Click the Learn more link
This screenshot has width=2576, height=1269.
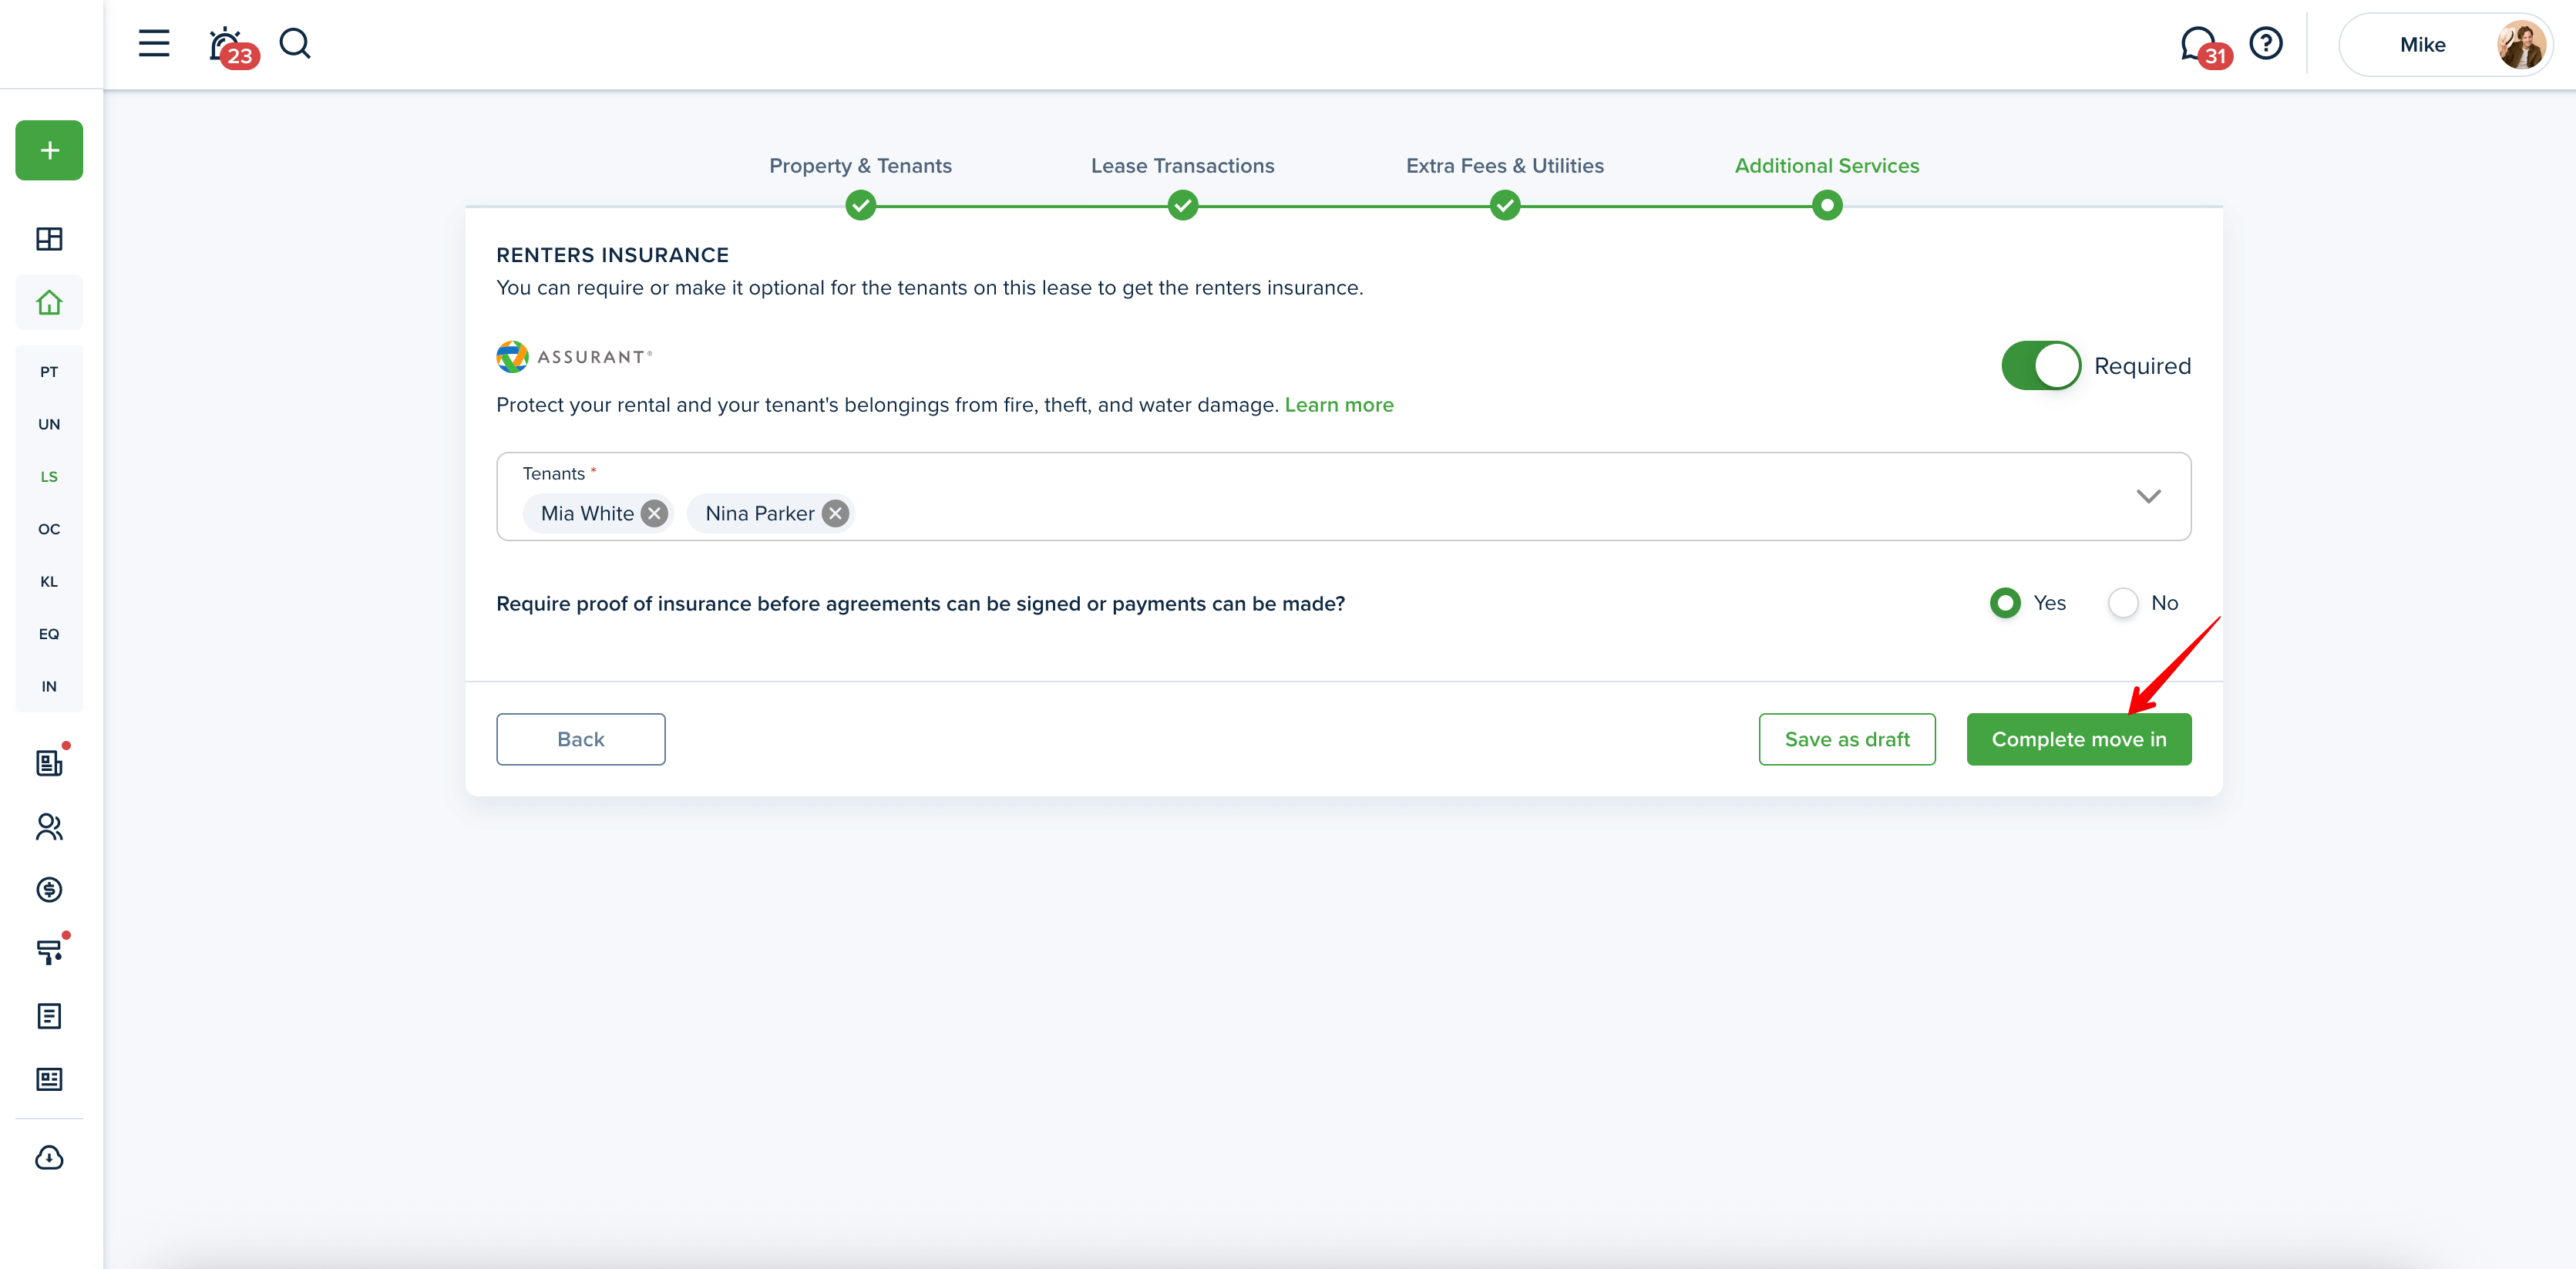(x=1338, y=405)
